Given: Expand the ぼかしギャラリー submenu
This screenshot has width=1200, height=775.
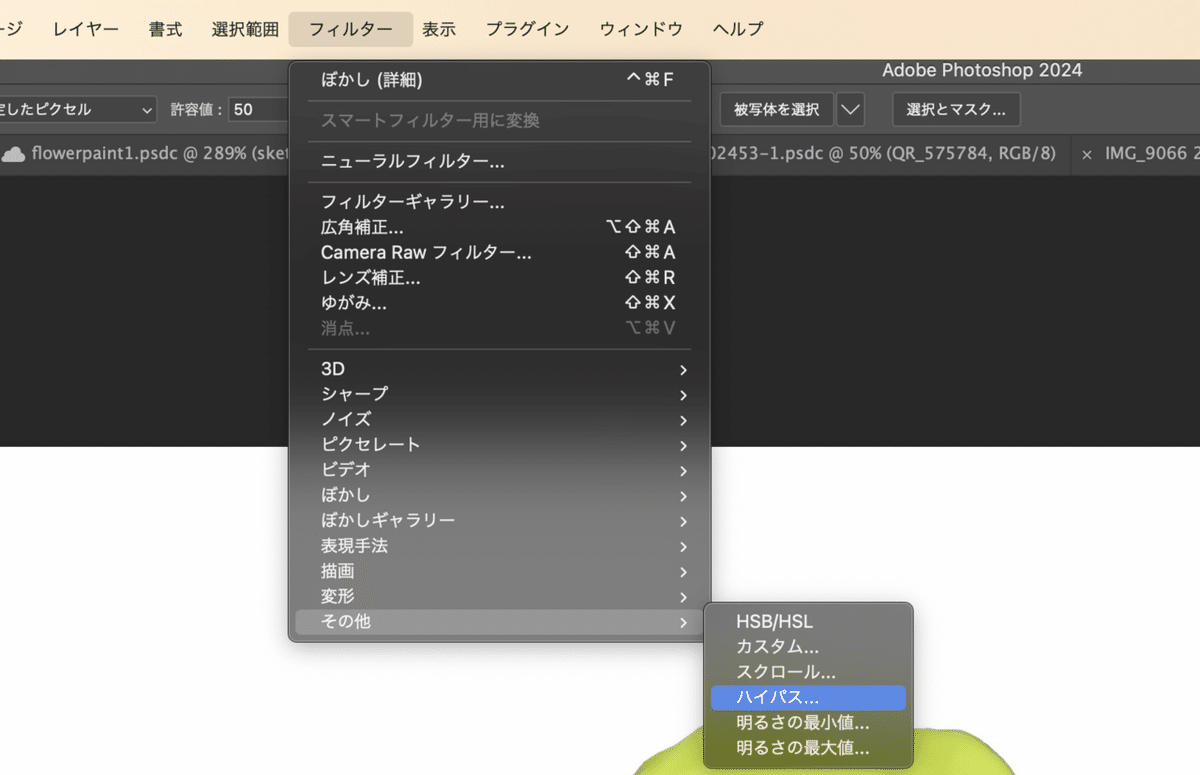Looking at the screenshot, I should 499,521.
